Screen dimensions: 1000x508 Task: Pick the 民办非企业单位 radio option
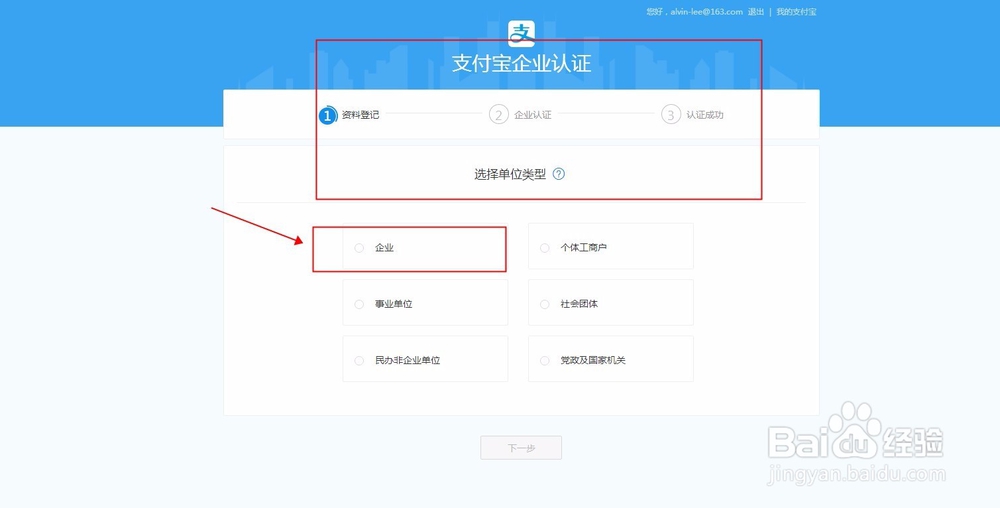pyautogui.click(x=359, y=360)
